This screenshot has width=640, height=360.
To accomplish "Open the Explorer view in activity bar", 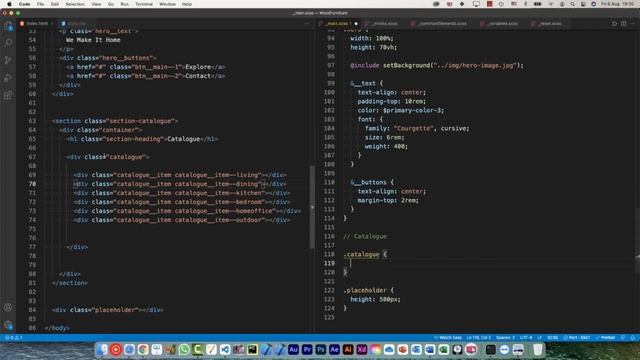I will [8, 26].
